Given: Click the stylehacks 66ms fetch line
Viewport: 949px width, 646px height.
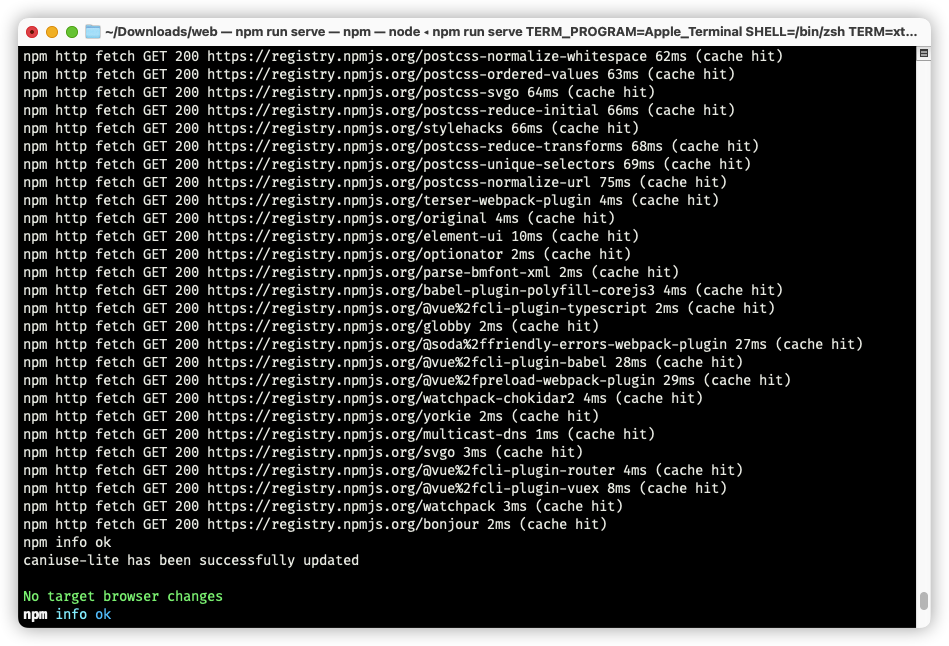Looking at the screenshot, I should pos(331,128).
